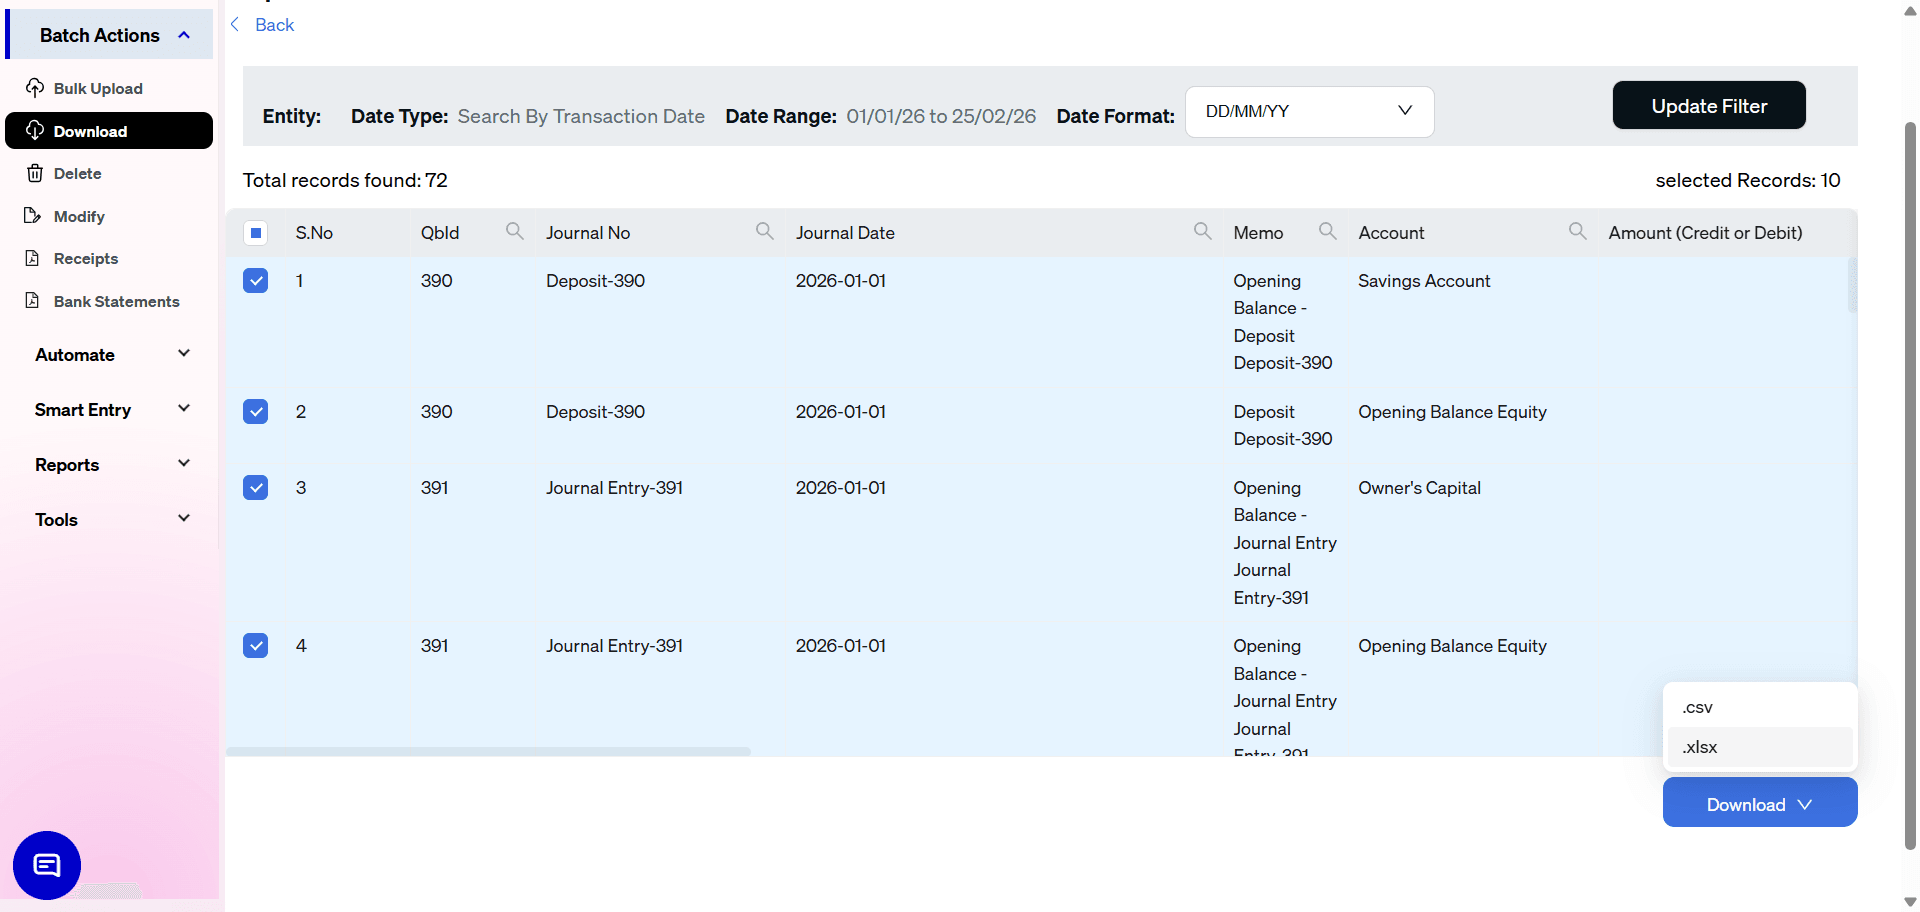
Task: Select the Bulk Upload icon in the sidebar
Action: pyautogui.click(x=34, y=88)
